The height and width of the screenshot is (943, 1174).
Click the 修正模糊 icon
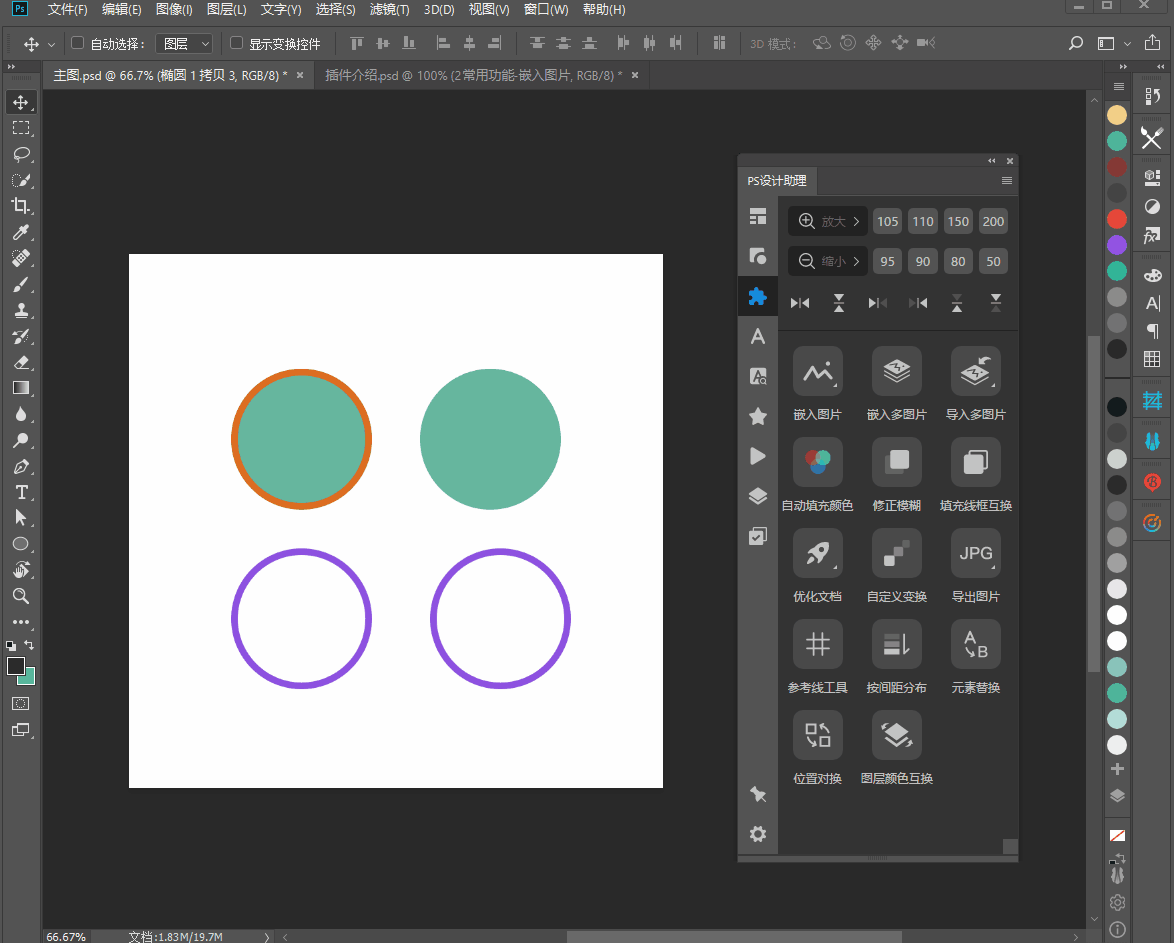coord(896,462)
